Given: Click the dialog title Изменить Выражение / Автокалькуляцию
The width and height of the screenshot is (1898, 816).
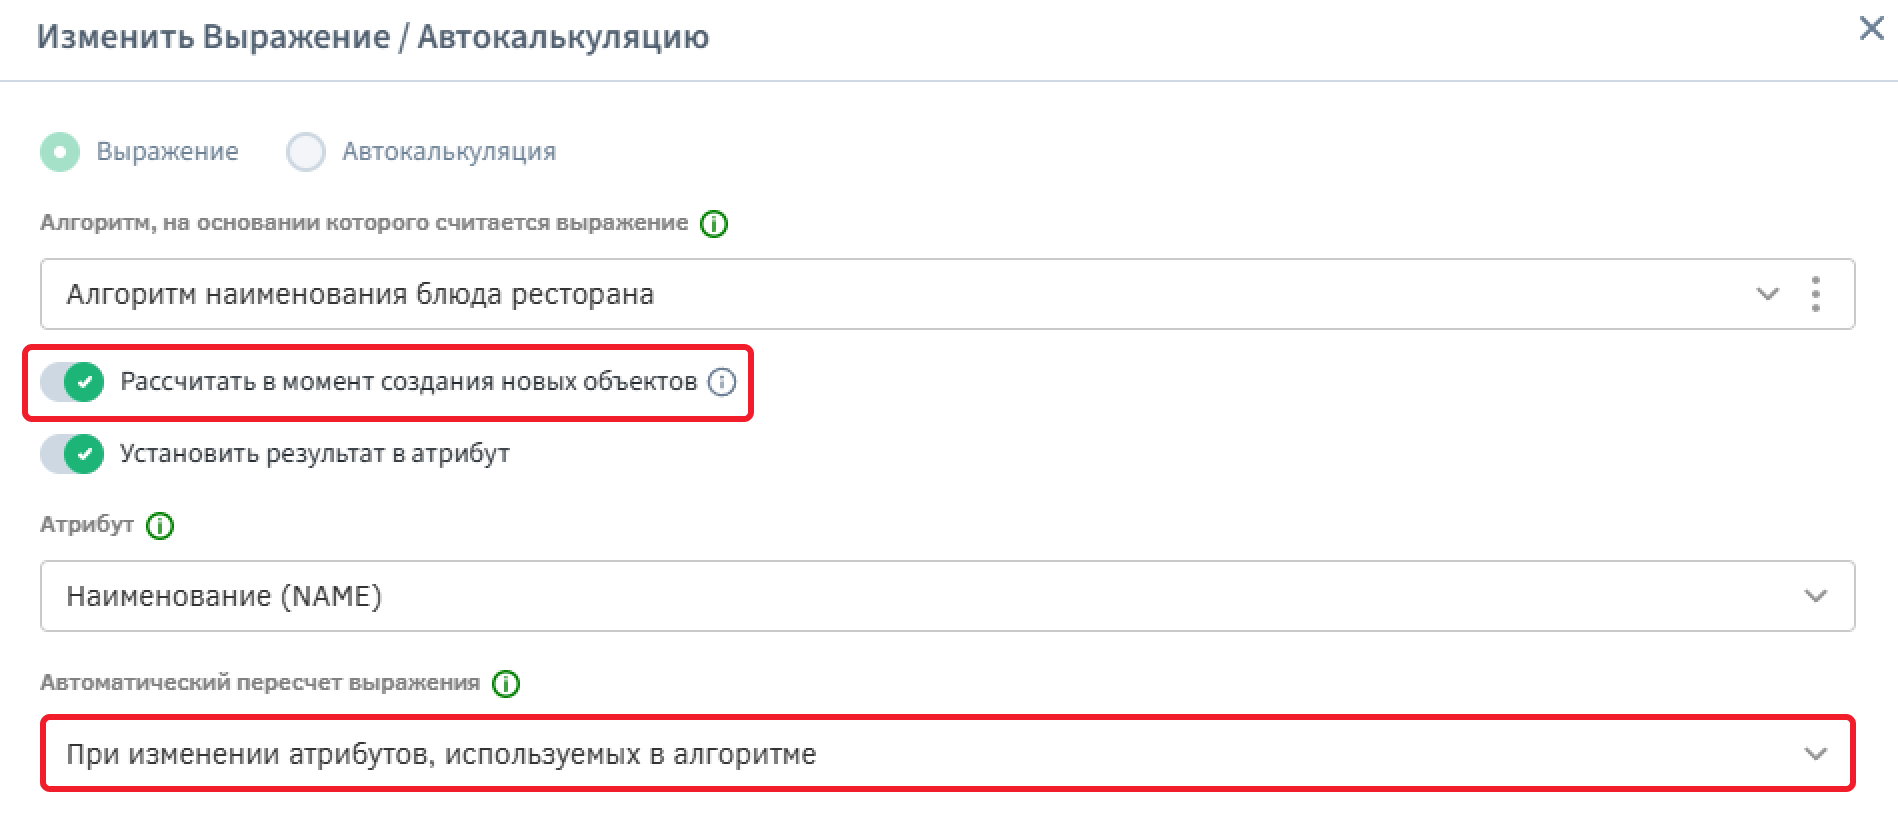Looking at the screenshot, I should click(x=373, y=37).
